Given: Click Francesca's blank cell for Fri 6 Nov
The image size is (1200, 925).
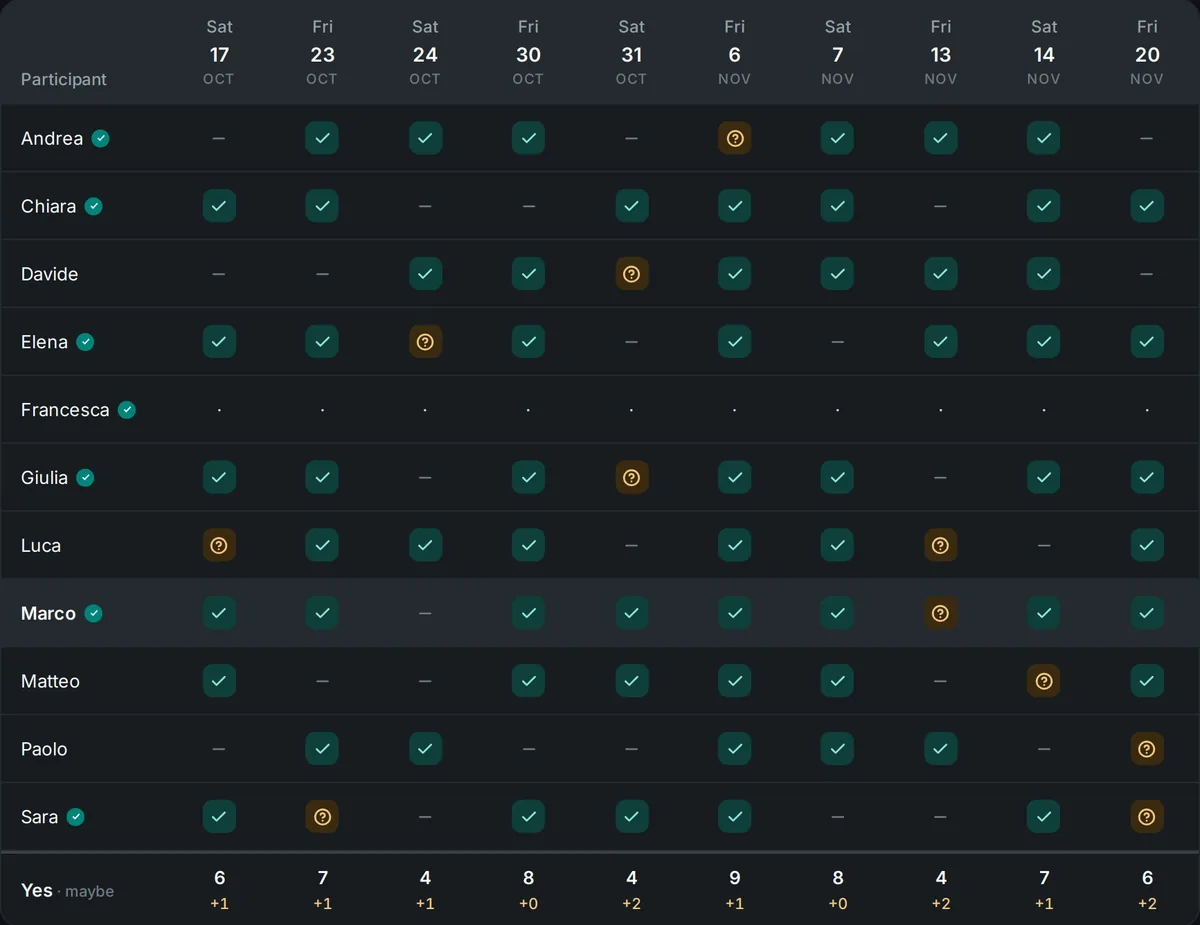Looking at the screenshot, I should coord(735,410).
